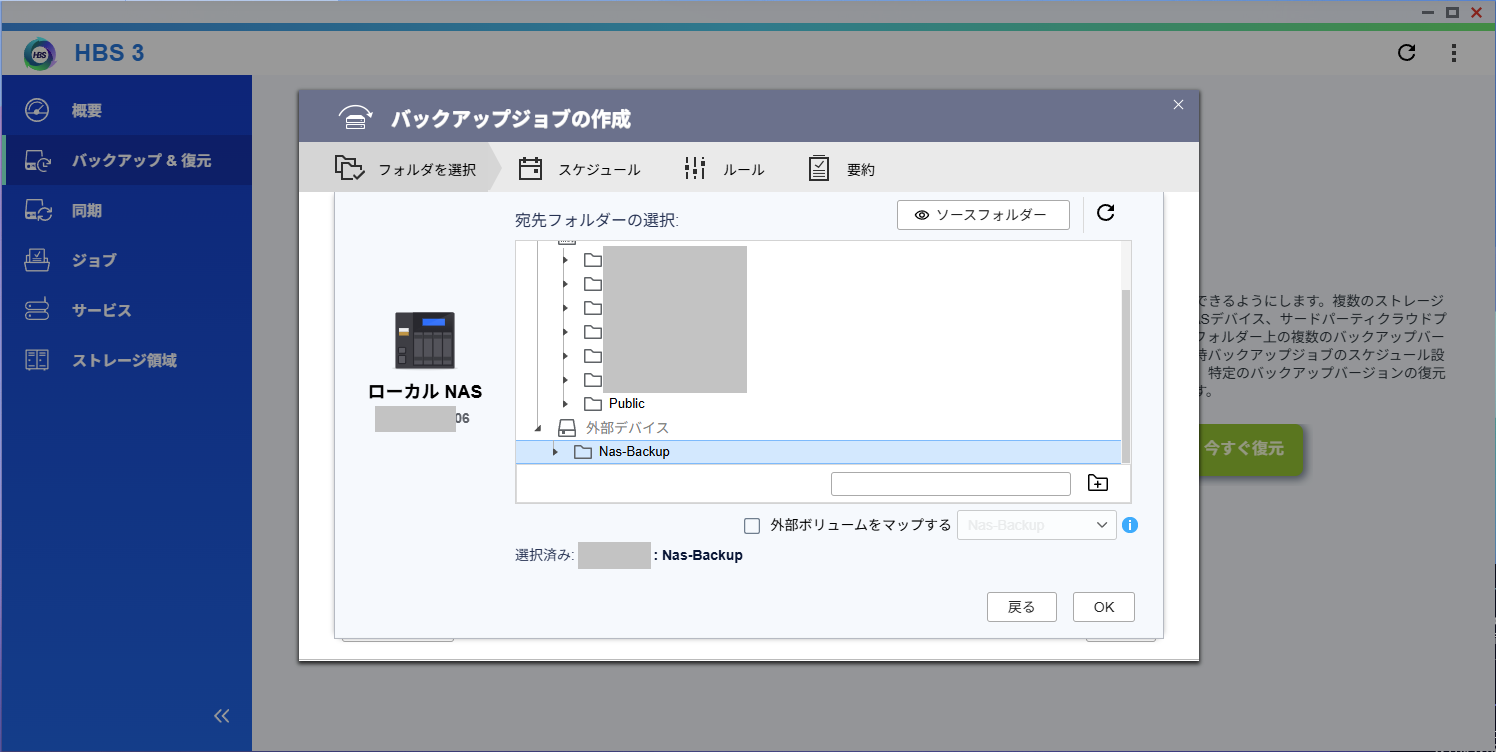Open the Nas-Backup volume dropdown
This screenshot has height=752, width=1496.
pyautogui.click(x=1036, y=525)
